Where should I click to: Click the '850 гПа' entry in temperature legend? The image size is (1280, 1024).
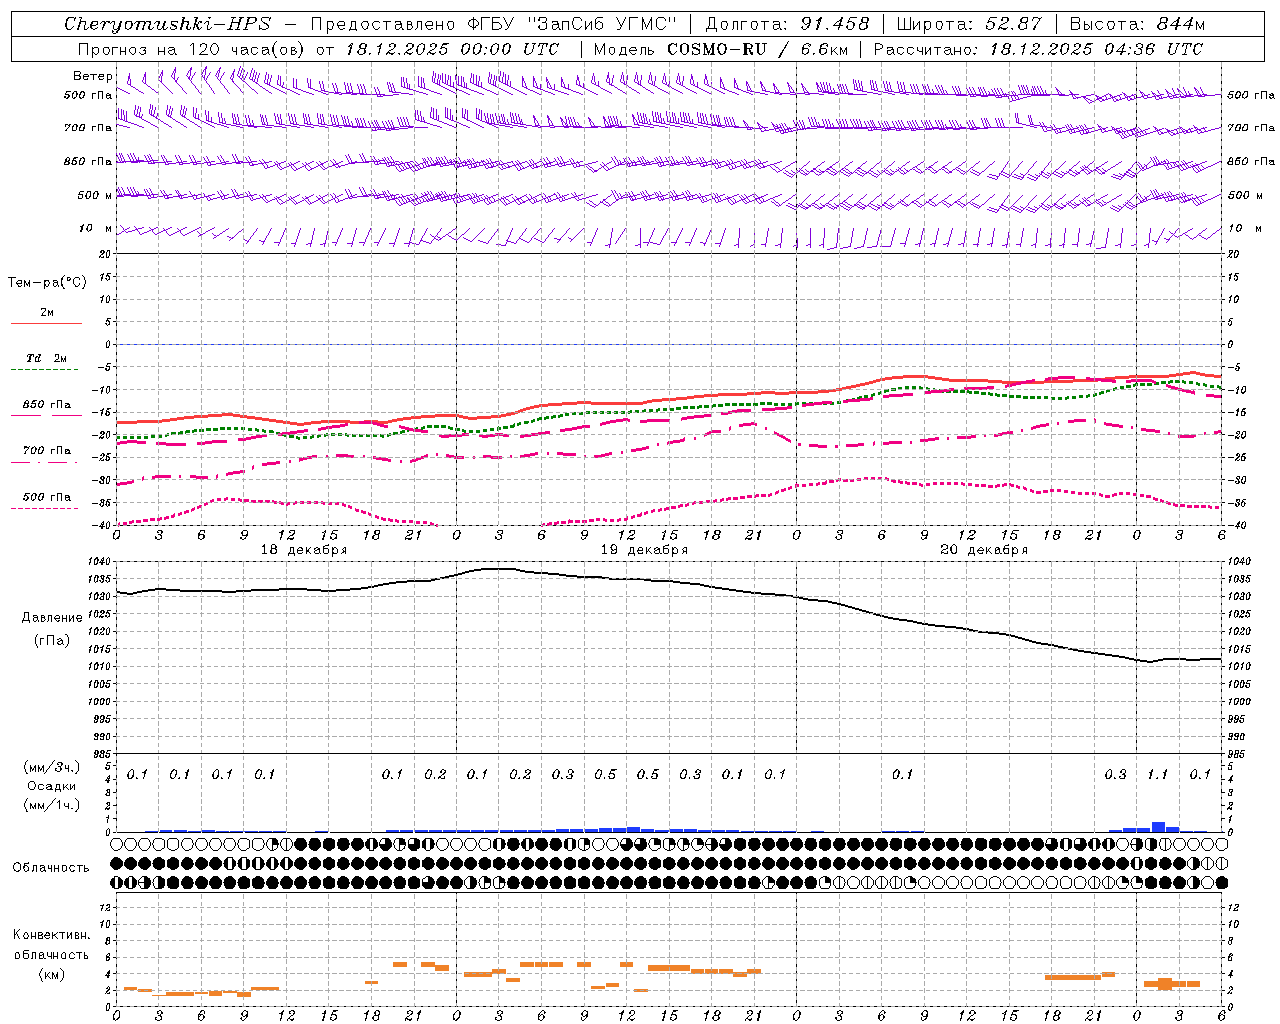[x=46, y=405]
